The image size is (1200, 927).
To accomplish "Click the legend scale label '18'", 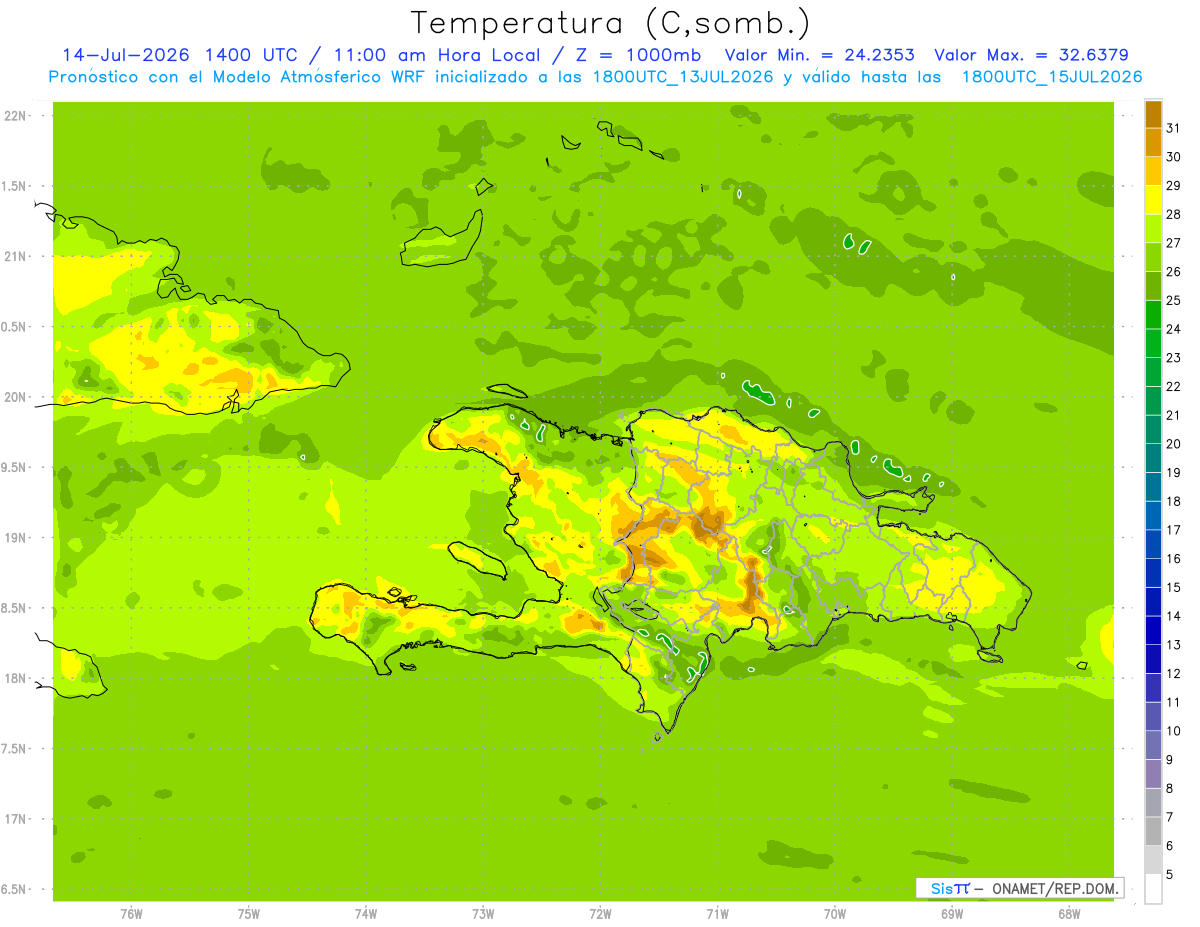I will pyautogui.click(x=1173, y=501).
